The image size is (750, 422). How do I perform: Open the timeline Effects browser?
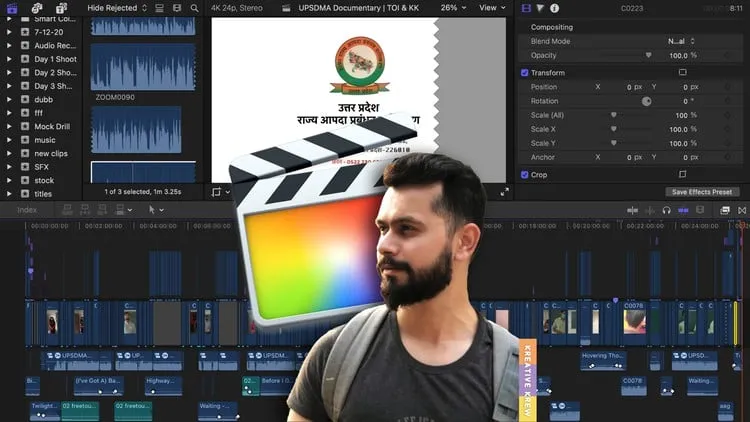coord(725,210)
